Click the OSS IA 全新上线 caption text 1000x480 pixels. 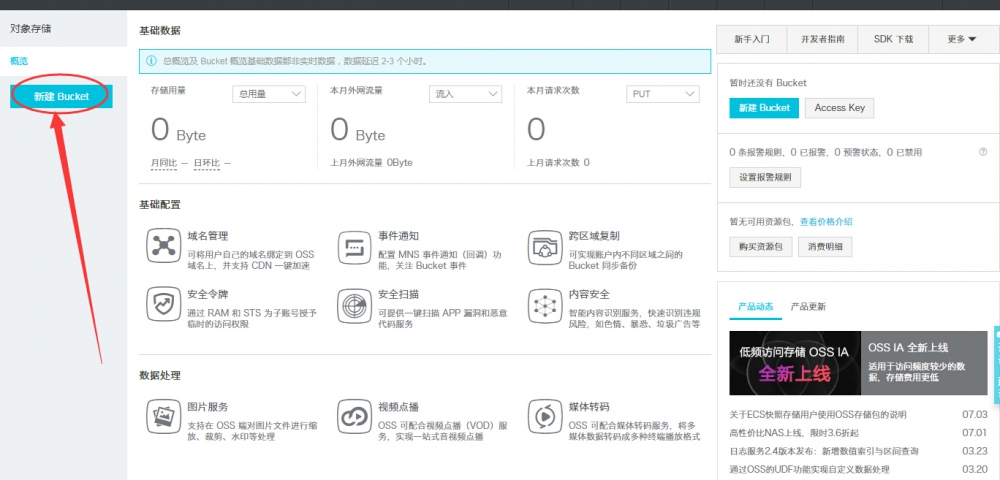(908, 348)
